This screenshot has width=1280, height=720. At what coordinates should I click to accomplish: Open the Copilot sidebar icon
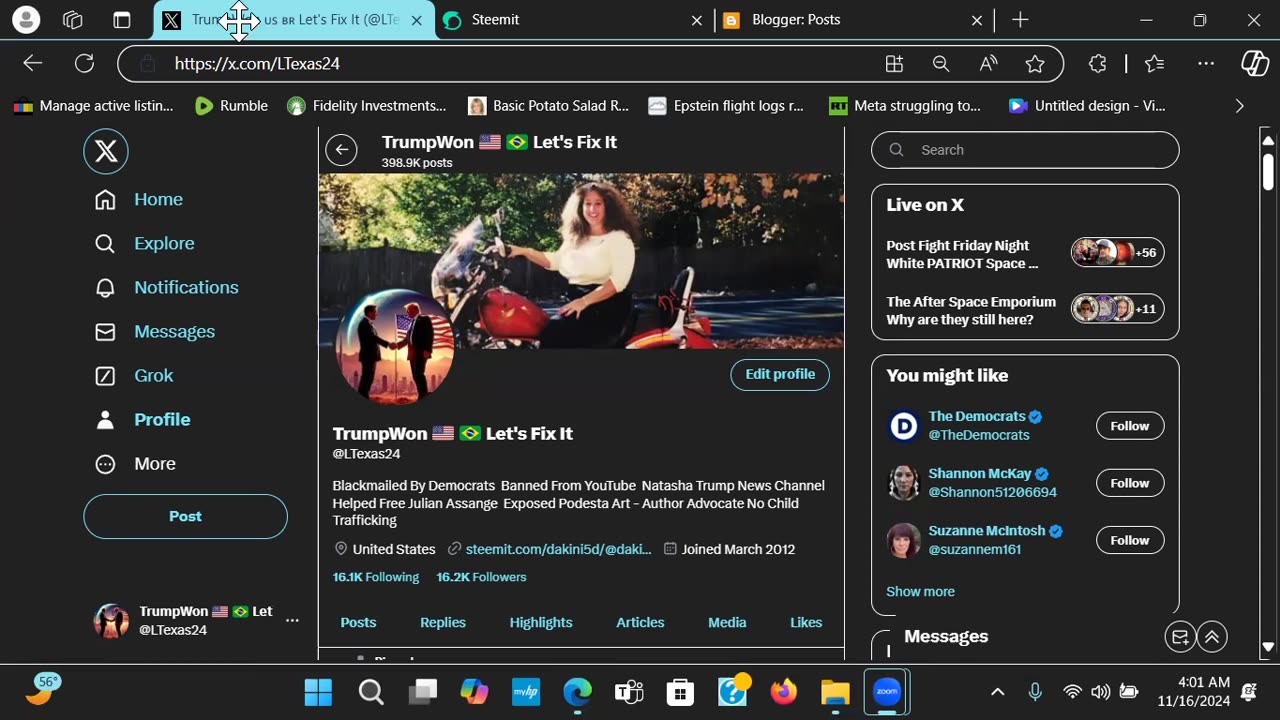[1255, 63]
